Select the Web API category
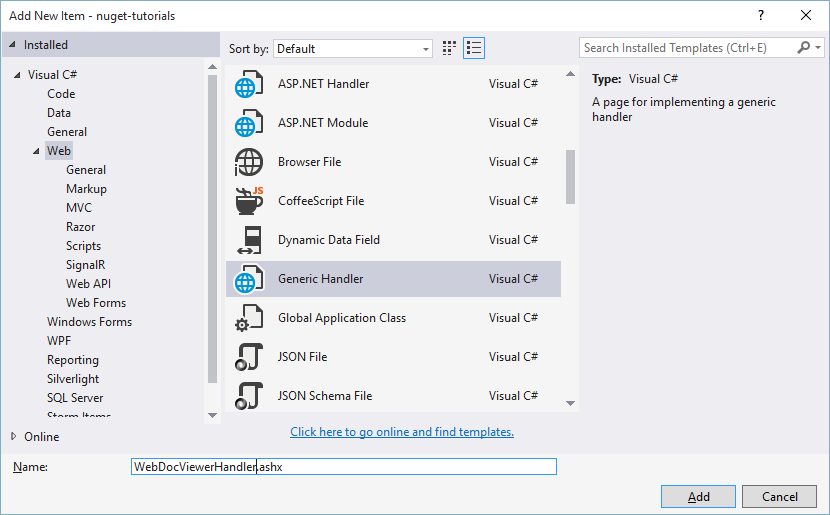830x515 pixels. 88,284
